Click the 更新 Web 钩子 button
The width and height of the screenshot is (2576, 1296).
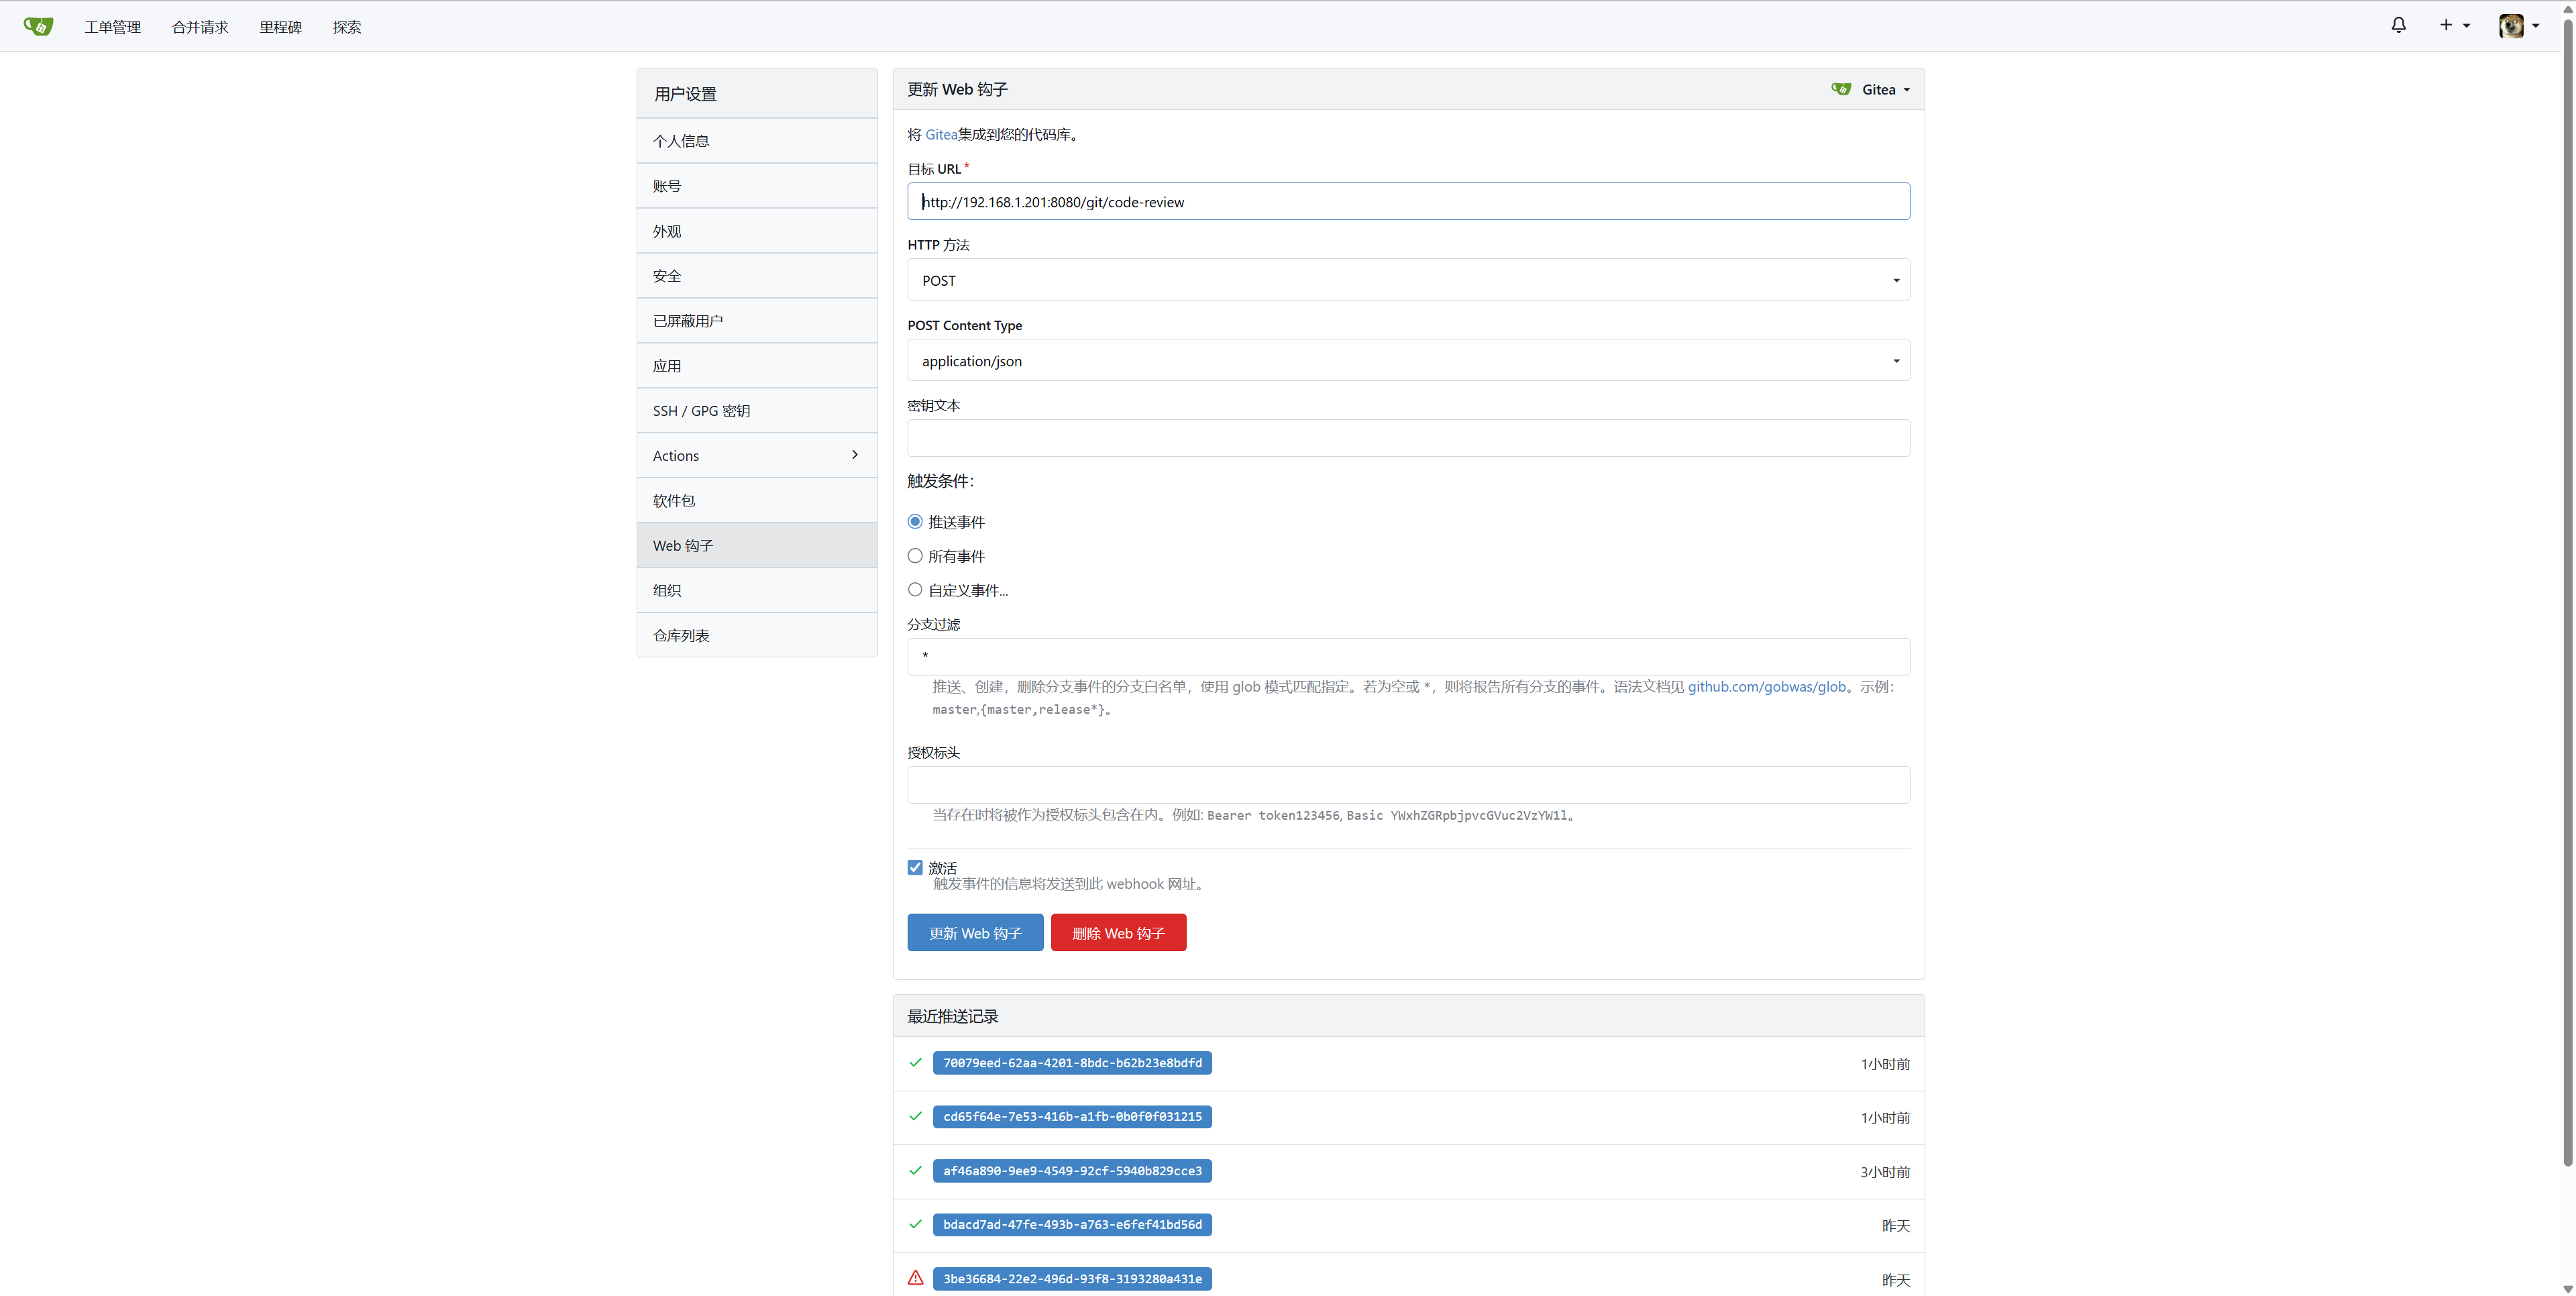pos(975,932)
